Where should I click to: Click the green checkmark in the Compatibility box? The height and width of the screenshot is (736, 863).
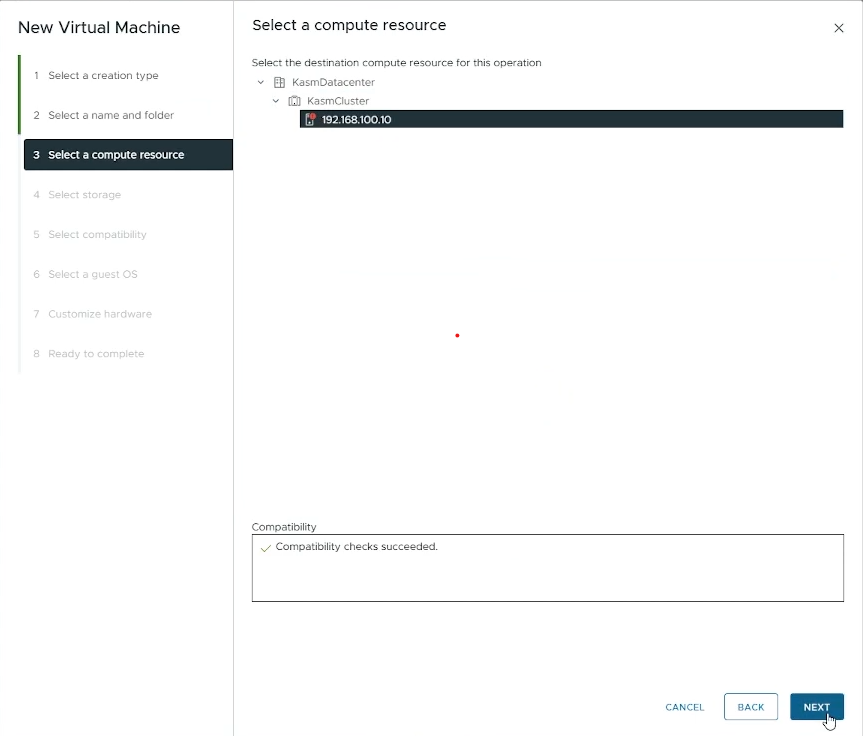coord(266,548)
